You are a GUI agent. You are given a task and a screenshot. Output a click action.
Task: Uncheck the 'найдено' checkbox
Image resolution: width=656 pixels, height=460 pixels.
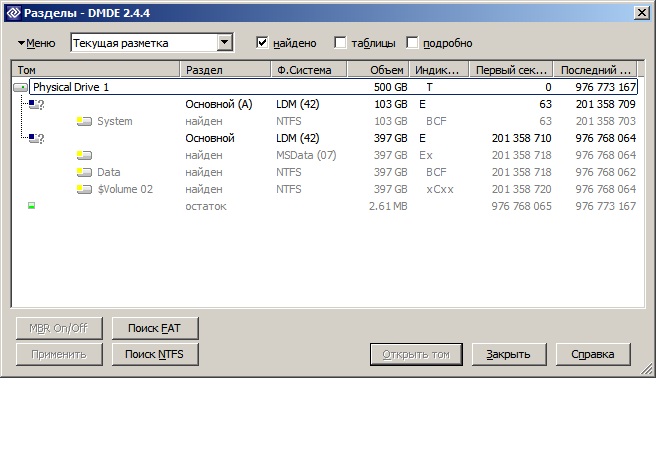pos(262,43)
